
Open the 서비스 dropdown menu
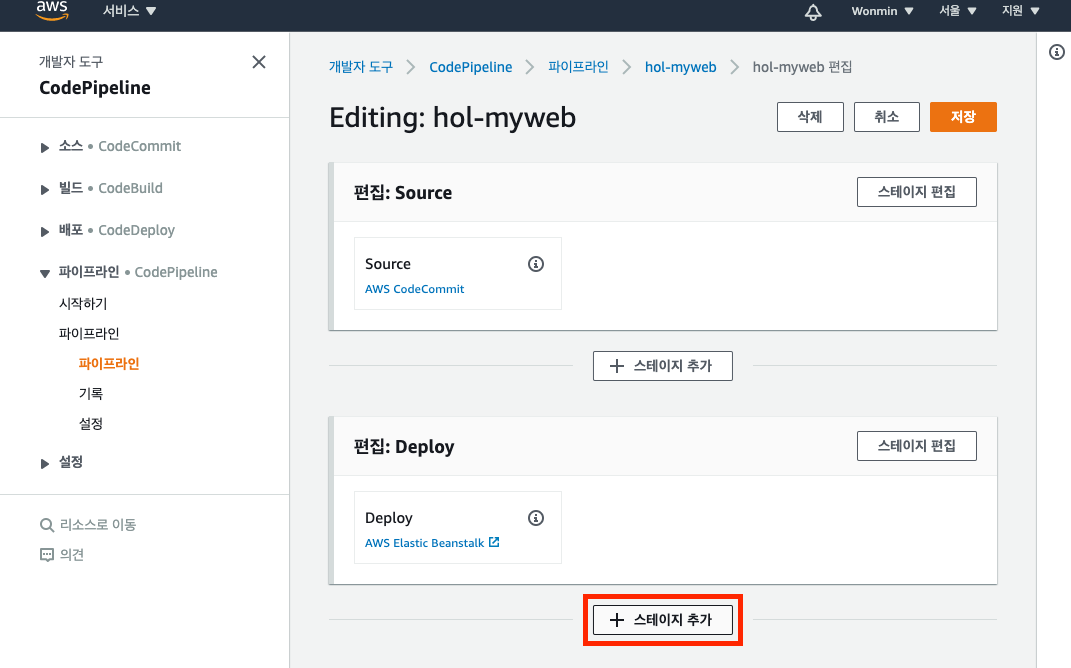click(x=129, y=11)
